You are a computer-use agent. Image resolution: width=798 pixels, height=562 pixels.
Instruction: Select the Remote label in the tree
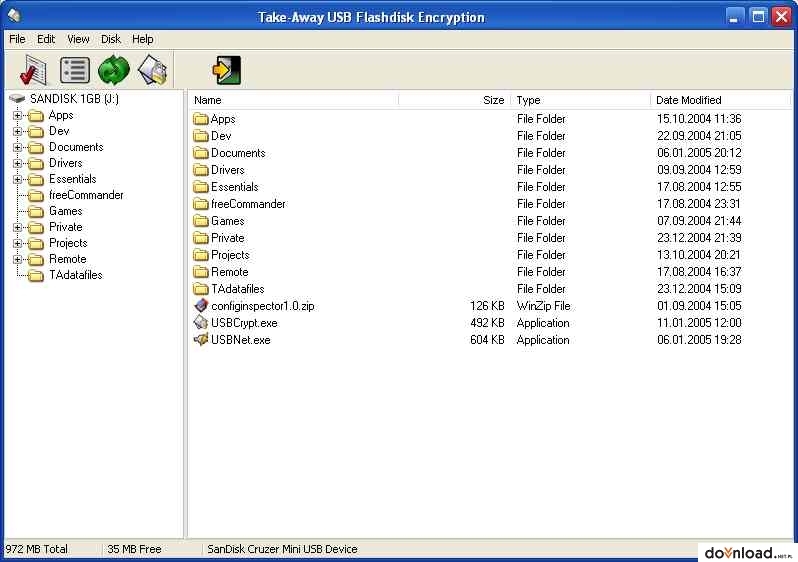[68, 259]
